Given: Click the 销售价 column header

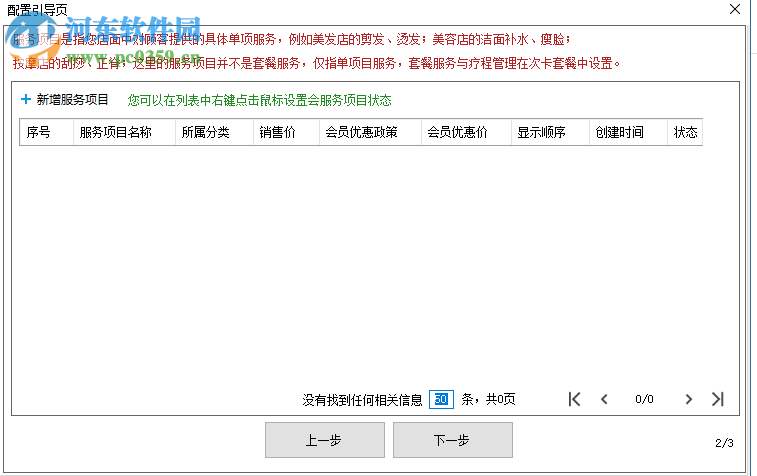Looking at the screenshot, I should (286, 132).
